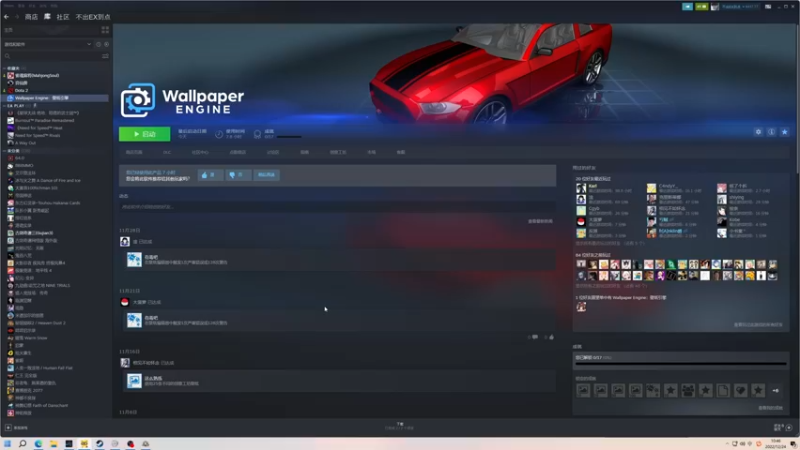Go forward with the Steam forward arrow
Image resolution: width=800 pixels, height=450 pixels.
coord(16,17)
